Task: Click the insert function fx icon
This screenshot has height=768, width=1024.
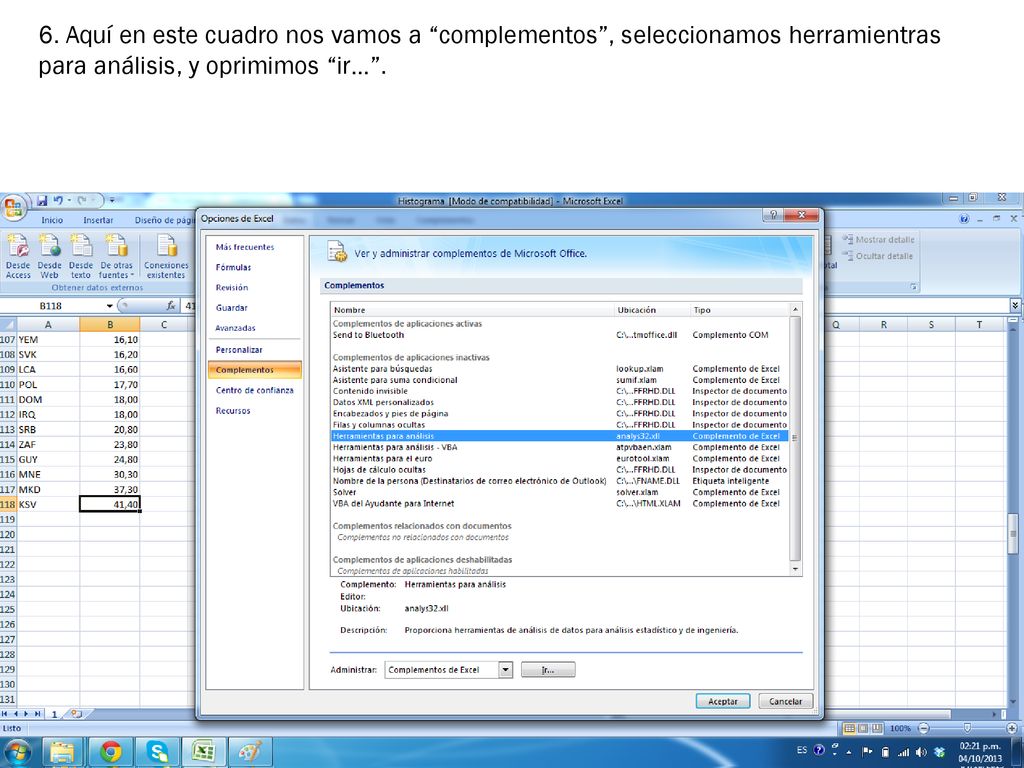Action: pyautogui.click(x=170, y=305)
